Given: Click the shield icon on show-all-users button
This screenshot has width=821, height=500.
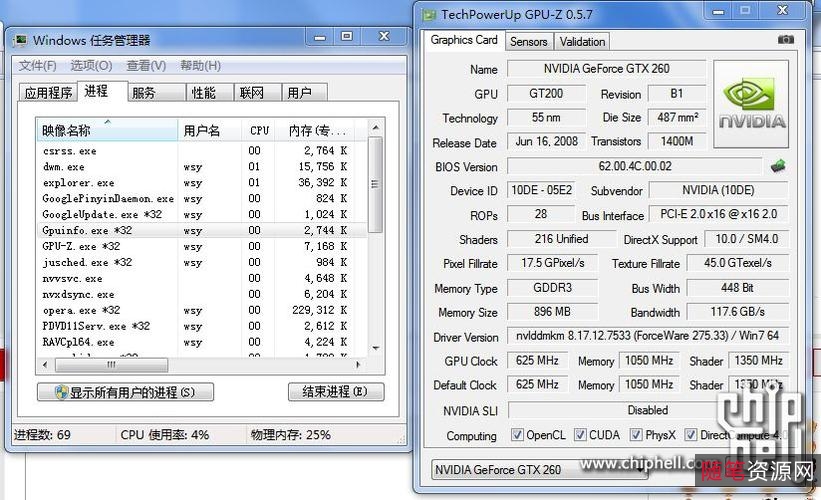Looking at the screenshot, I should [x=61, y=392].
